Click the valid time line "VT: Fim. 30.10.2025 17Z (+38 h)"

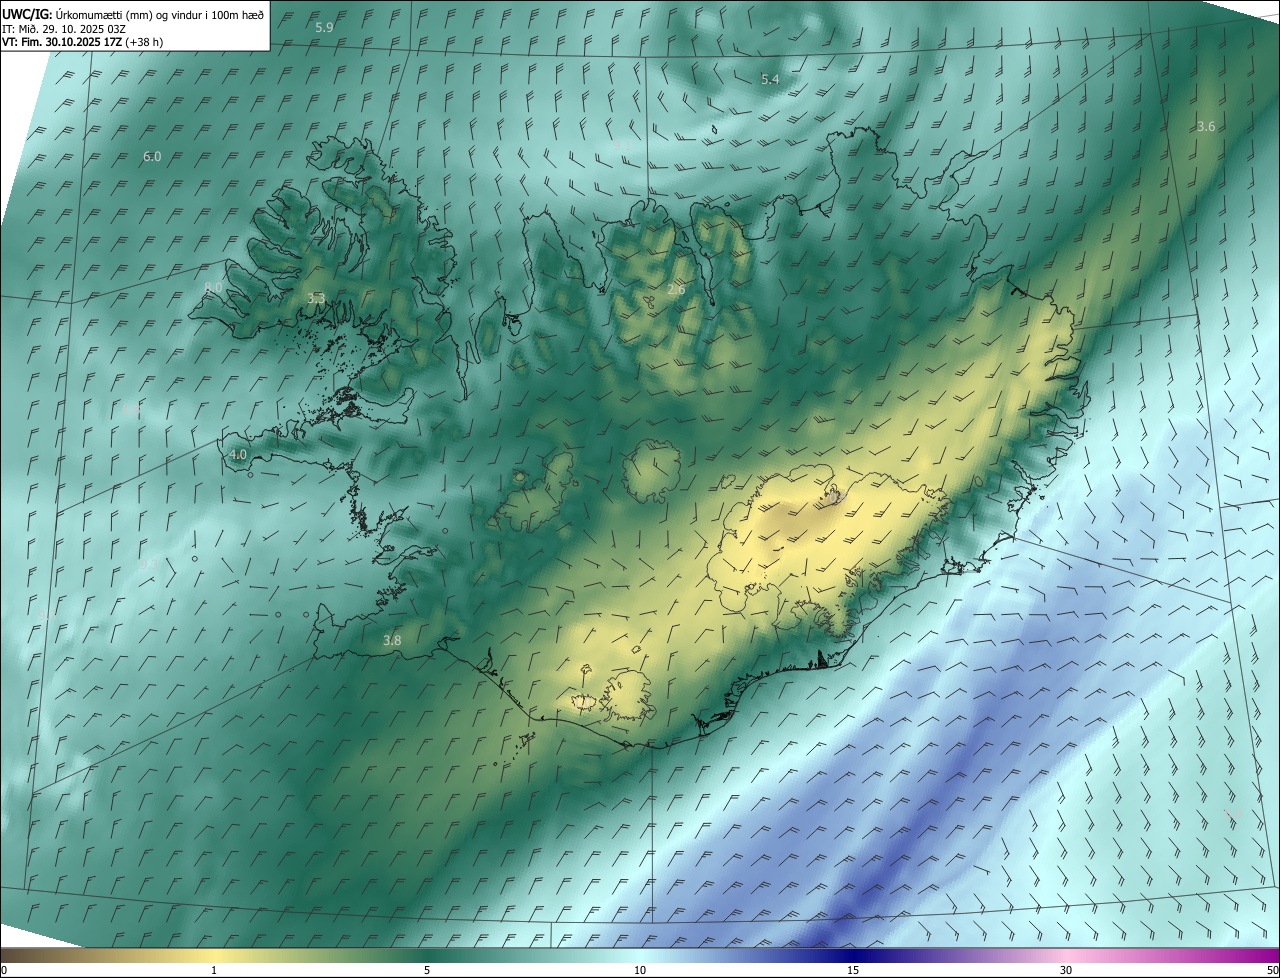83,42
